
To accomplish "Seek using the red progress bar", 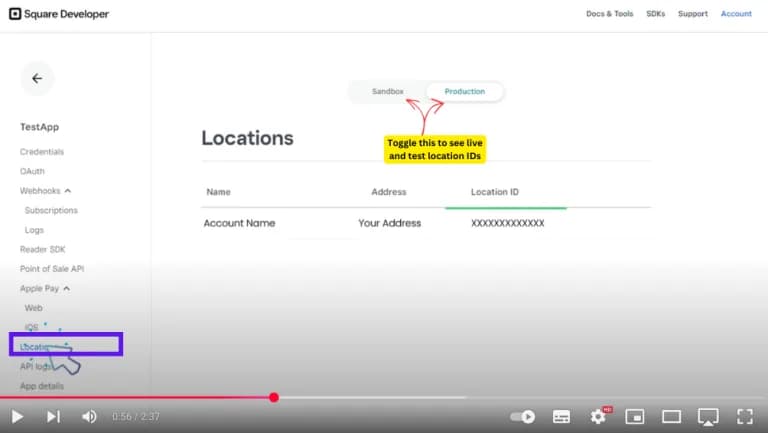I will point(137,397).
